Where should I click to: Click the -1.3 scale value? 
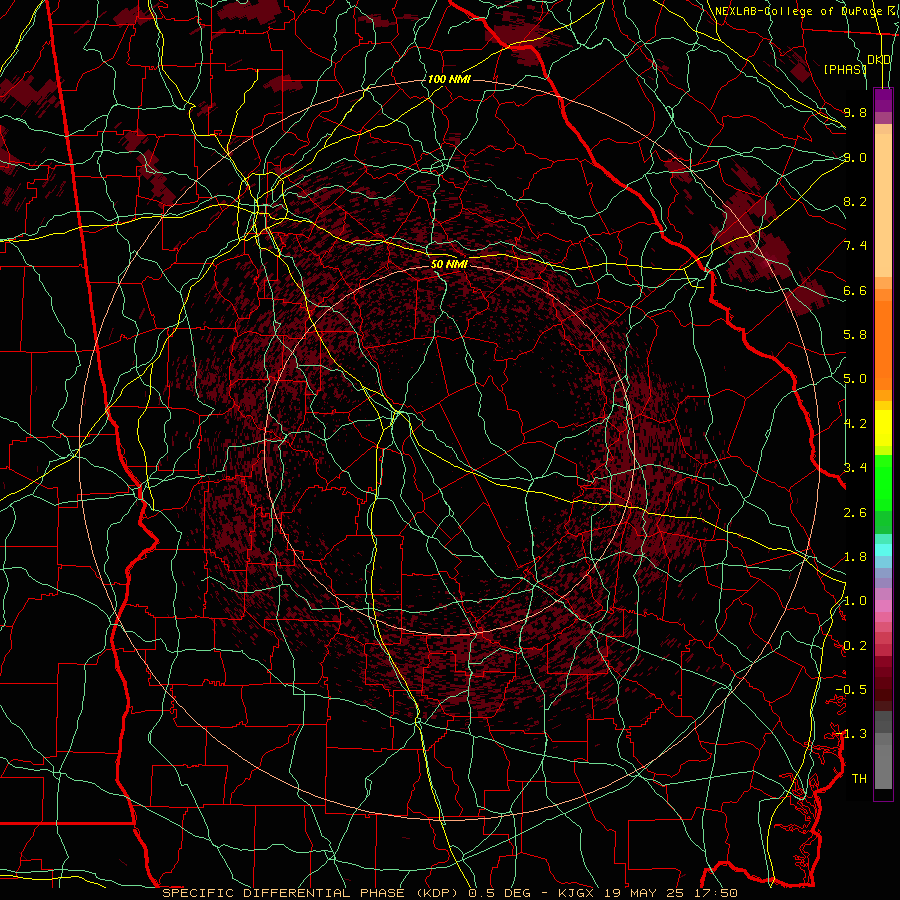click(x=851, y=734)
